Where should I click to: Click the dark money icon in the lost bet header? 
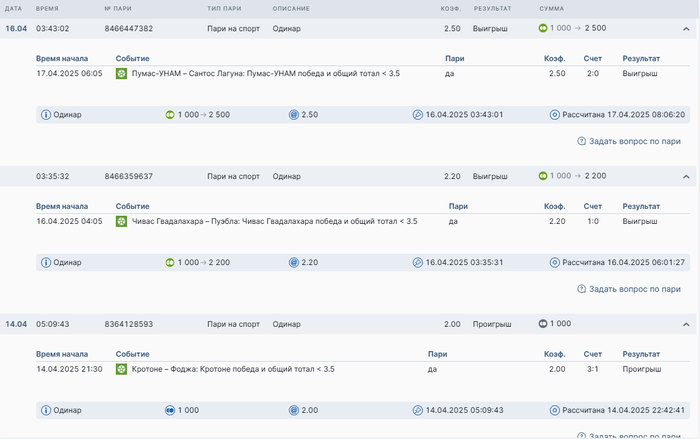[543, 324]
